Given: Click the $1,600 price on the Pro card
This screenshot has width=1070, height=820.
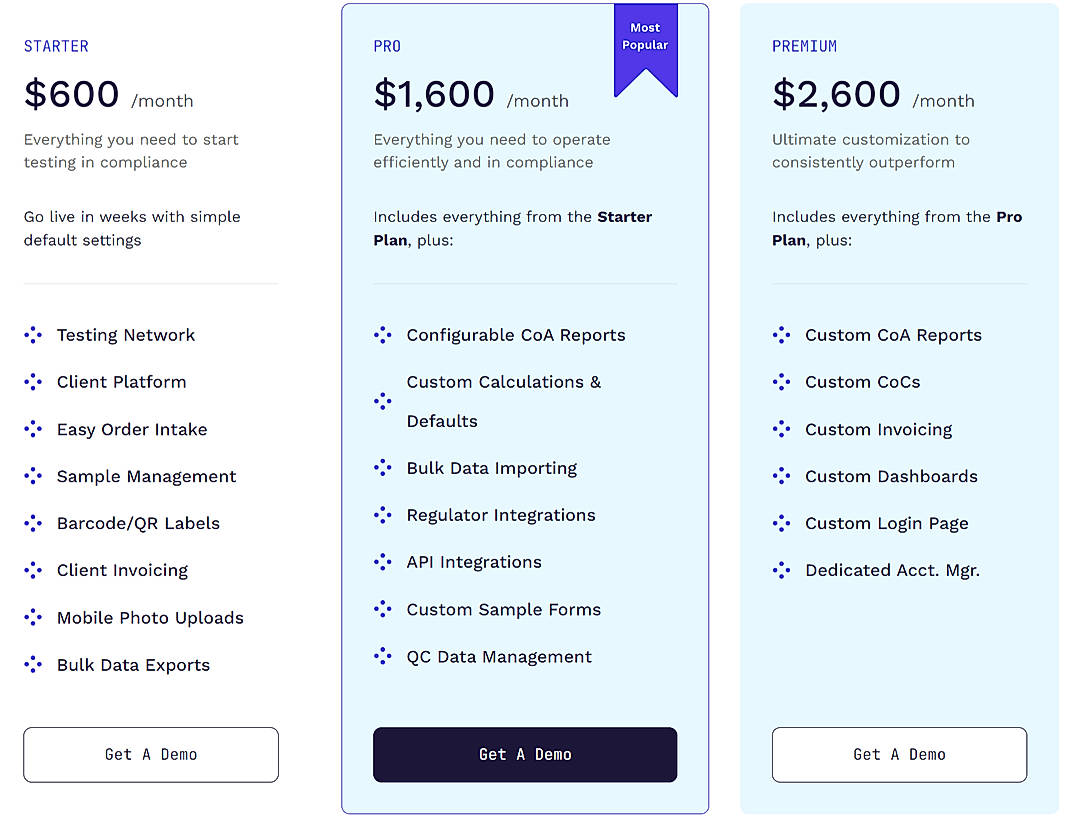Looking at the screenshot, I should point(433,94).
